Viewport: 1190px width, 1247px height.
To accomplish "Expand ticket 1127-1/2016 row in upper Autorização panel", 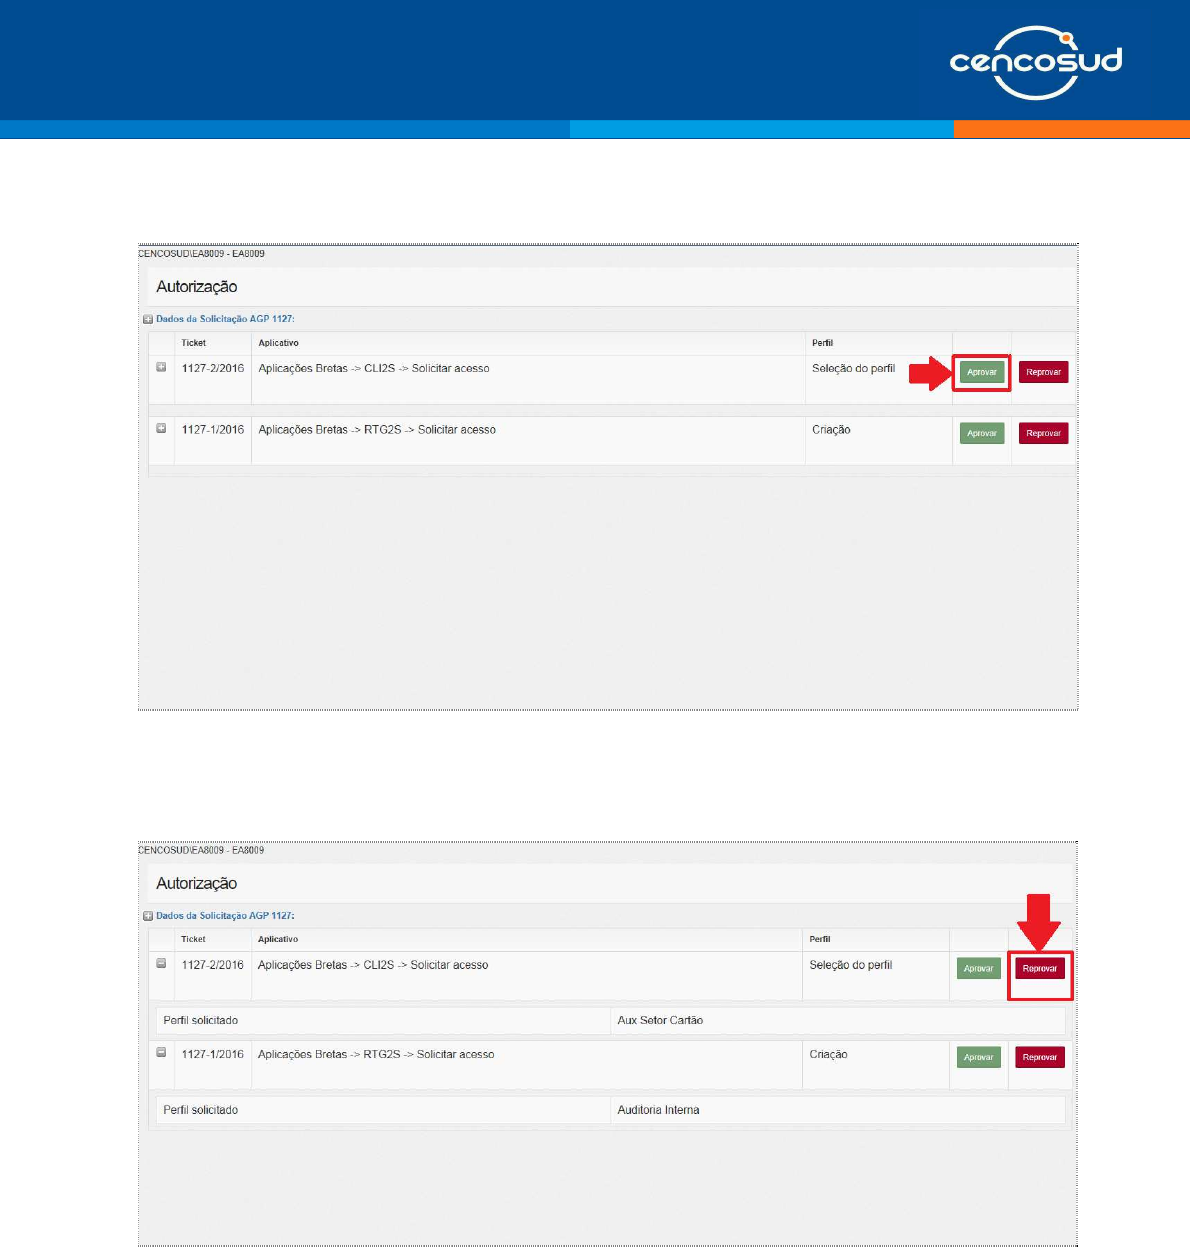I will (x=161, y=428).
